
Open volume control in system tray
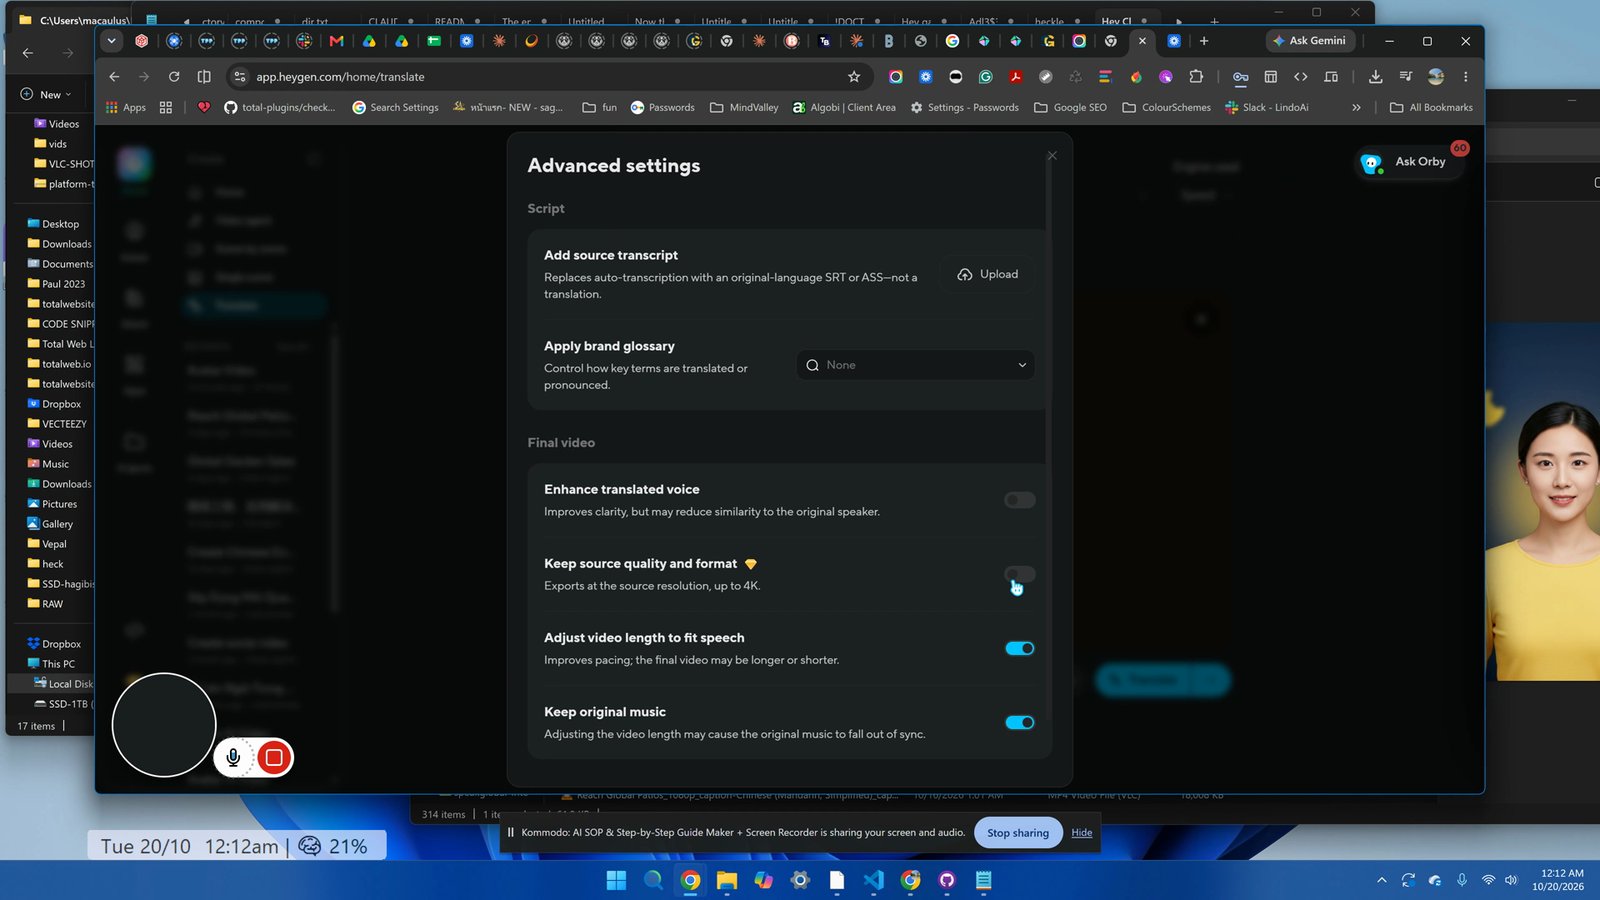(x=1511, y=880)
